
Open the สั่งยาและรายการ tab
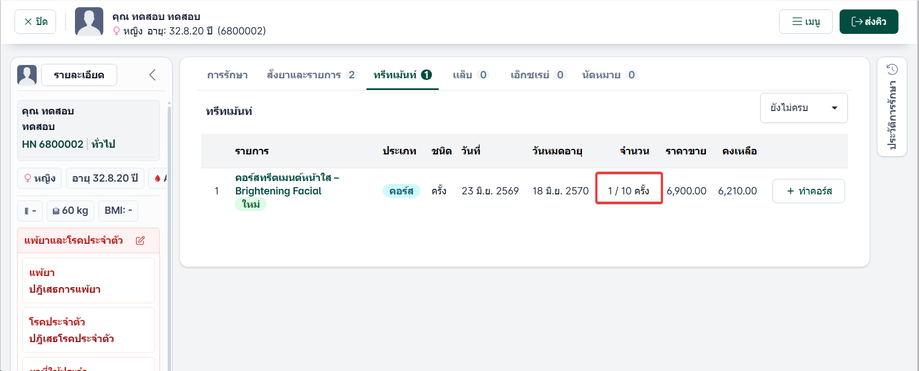pos(312,75)
